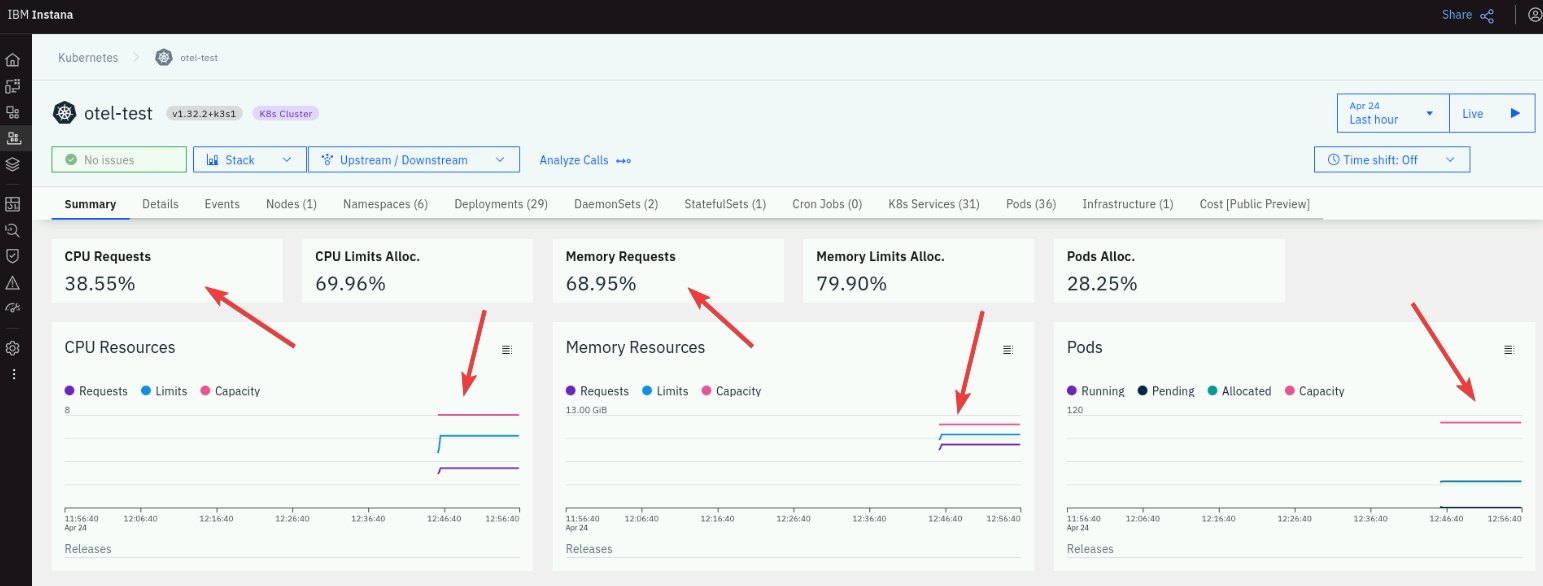Toggle Capacity series in CPU Resources legend
Screen dimensions: 1543x586
pyautogui.click(x=230, y=391)
